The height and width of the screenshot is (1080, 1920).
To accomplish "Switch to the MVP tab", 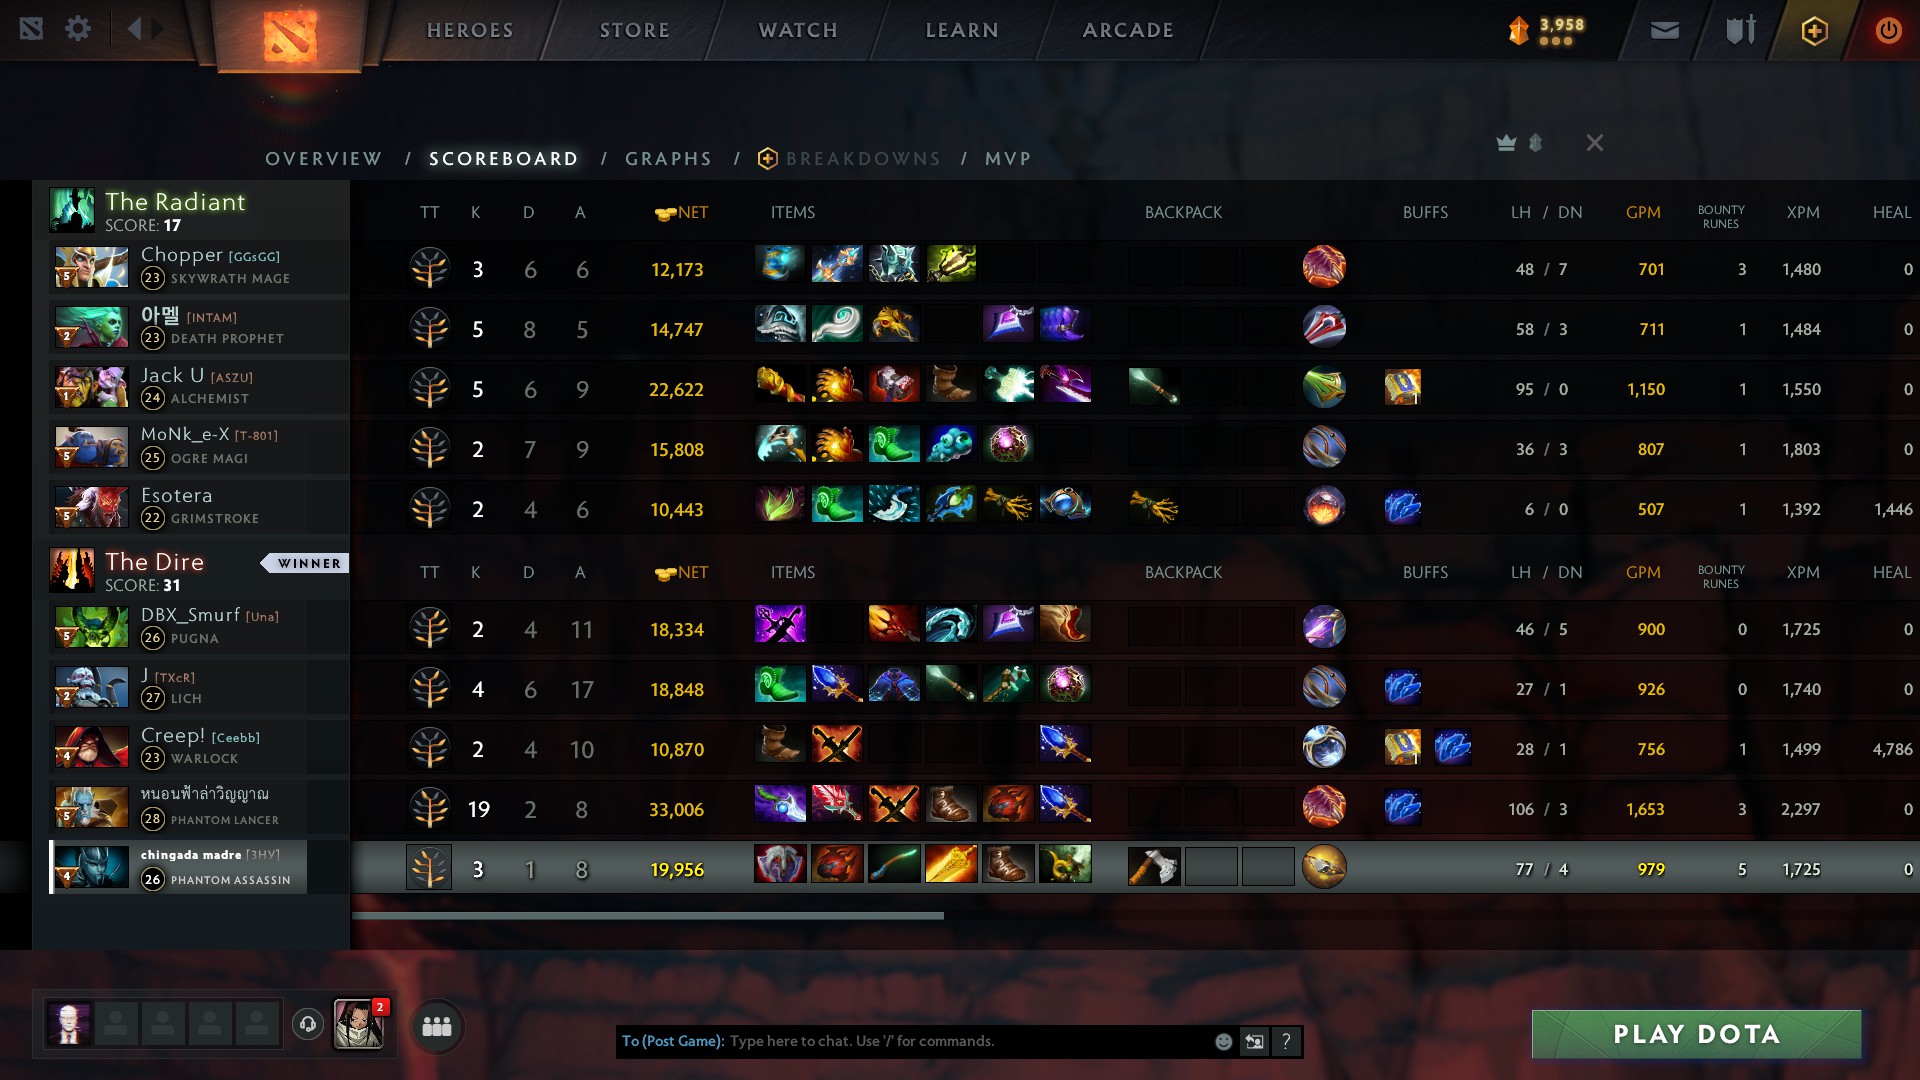I will [x=1008, y=159].
